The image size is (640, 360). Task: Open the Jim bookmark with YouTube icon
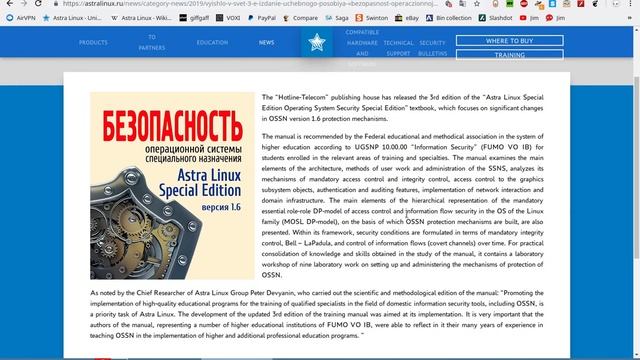coord(529,18)
